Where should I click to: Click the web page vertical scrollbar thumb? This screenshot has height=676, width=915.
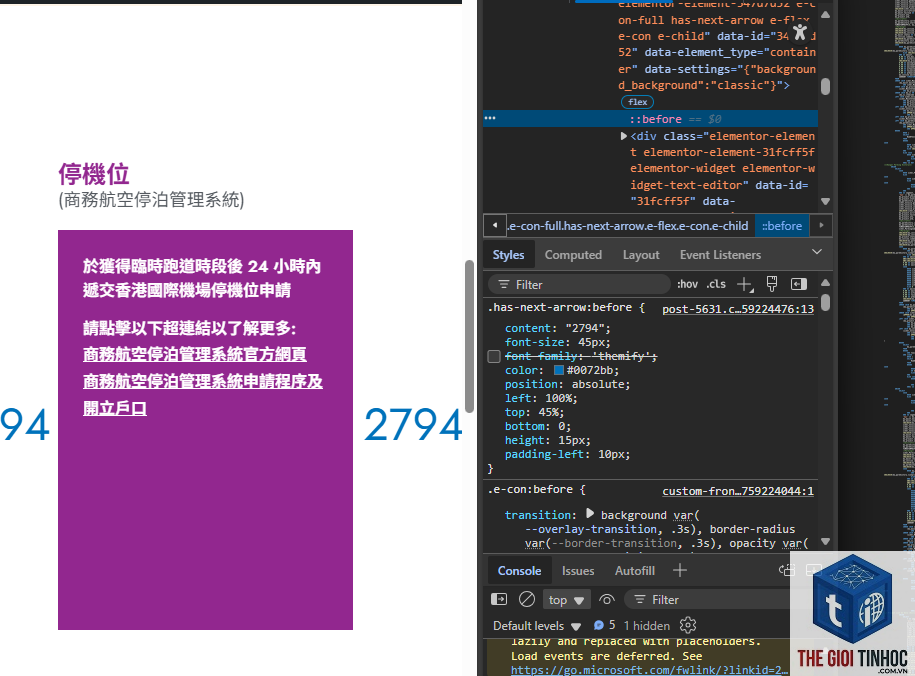point(469,336)
